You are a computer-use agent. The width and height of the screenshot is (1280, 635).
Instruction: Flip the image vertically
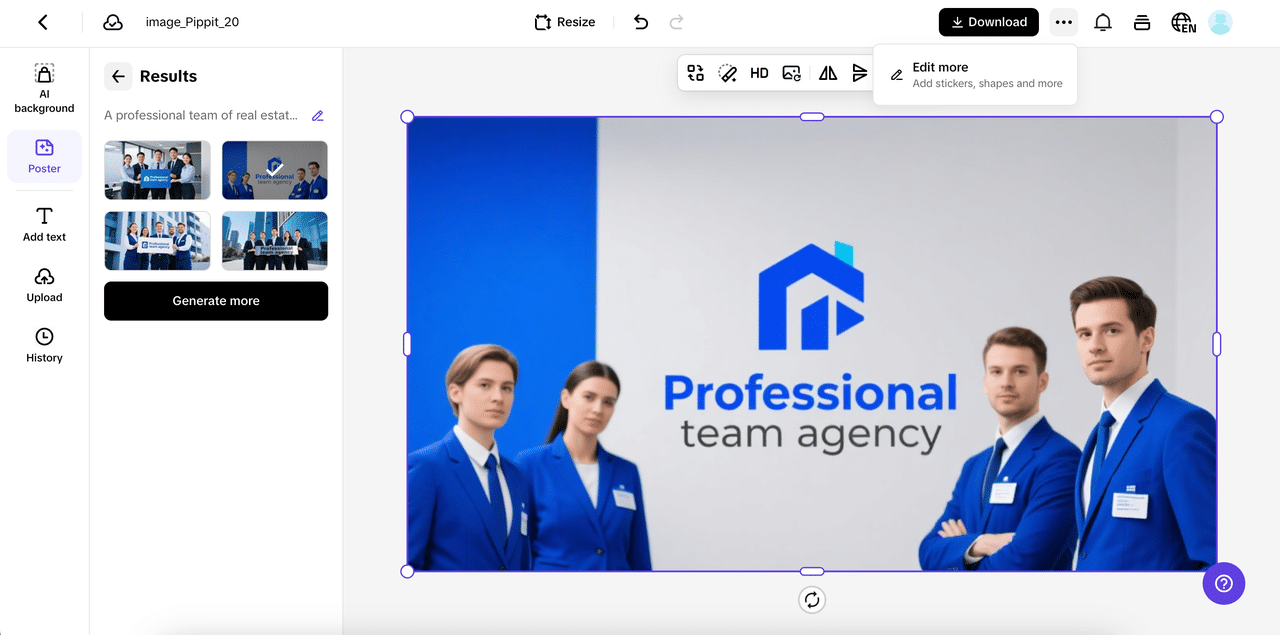click(x=860, y=73)
